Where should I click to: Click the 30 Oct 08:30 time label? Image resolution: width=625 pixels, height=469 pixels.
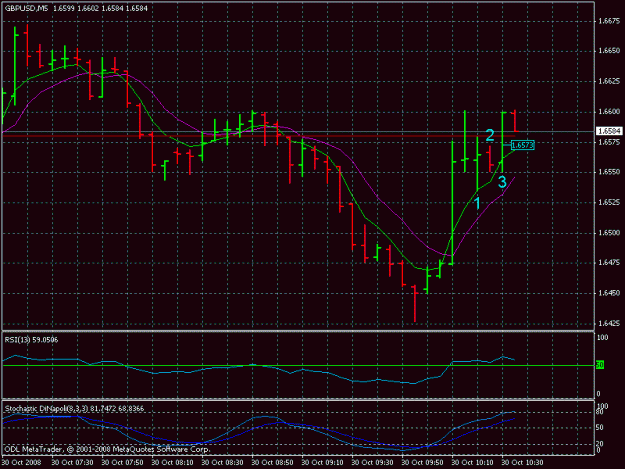click(222, 463)
